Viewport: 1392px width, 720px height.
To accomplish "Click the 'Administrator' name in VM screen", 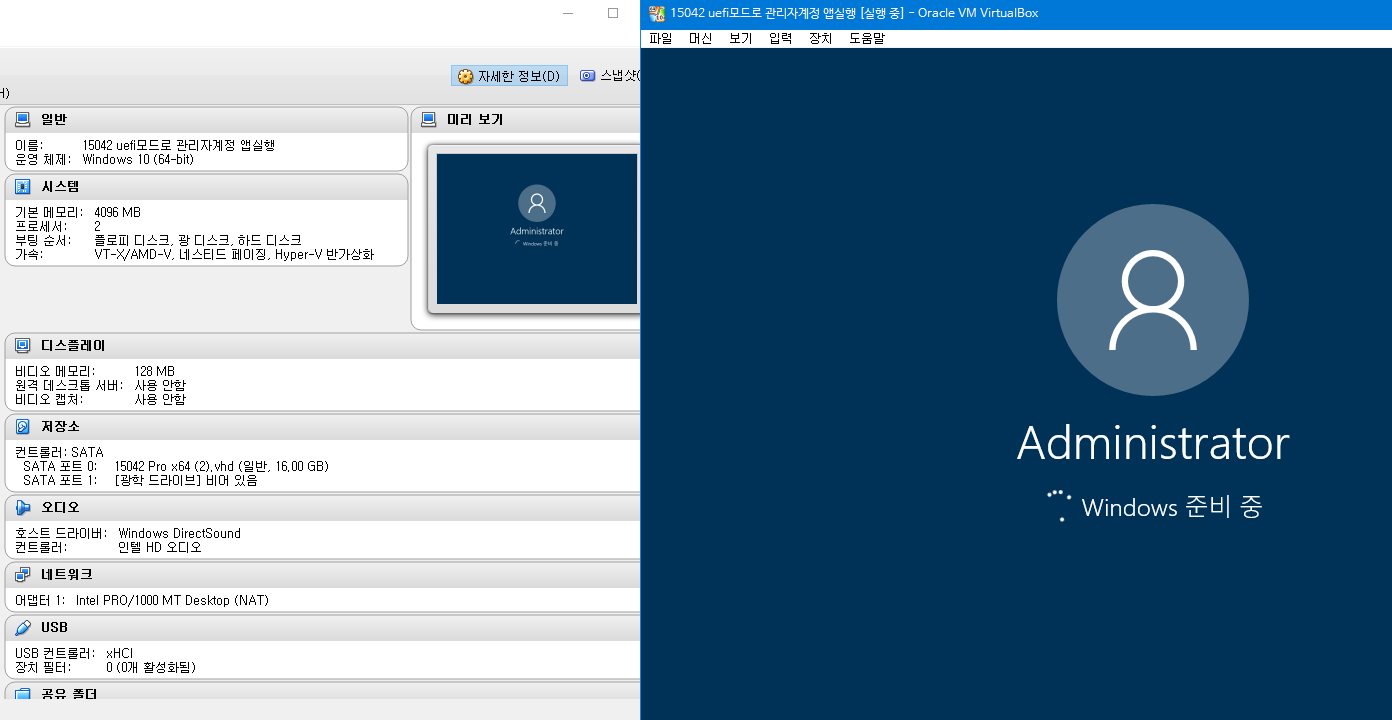I will coord(1152,443).
